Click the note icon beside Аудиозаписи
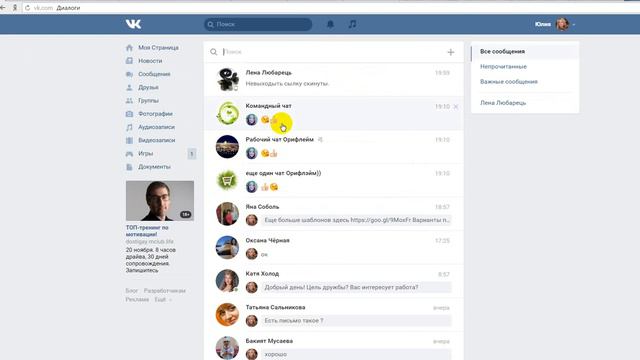This screenshot has height=360, width=640. [x=129, y=127]
